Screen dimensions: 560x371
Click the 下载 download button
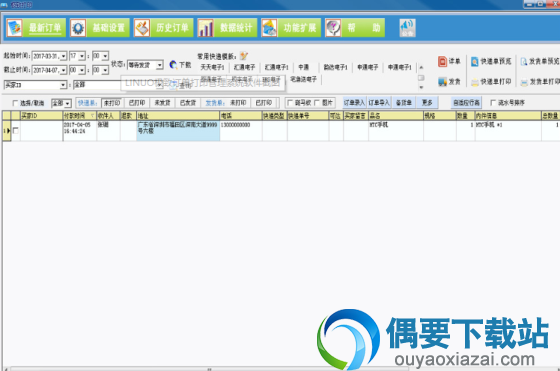pyautogui.click(x=180, y=65)
